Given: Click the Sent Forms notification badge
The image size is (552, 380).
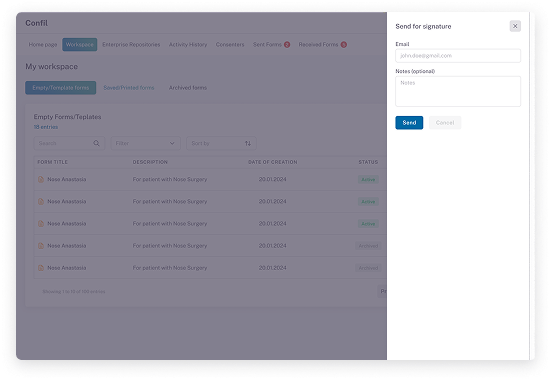Looking at the screenshot, I should coord(287,45).
